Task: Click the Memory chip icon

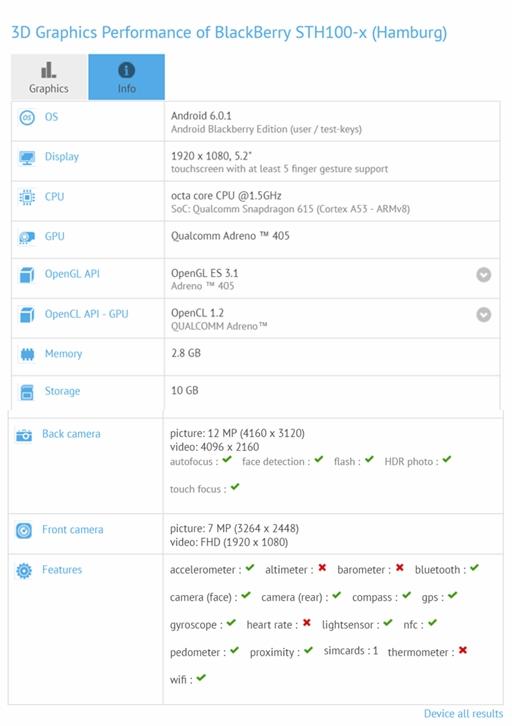Action: (27, 355)
